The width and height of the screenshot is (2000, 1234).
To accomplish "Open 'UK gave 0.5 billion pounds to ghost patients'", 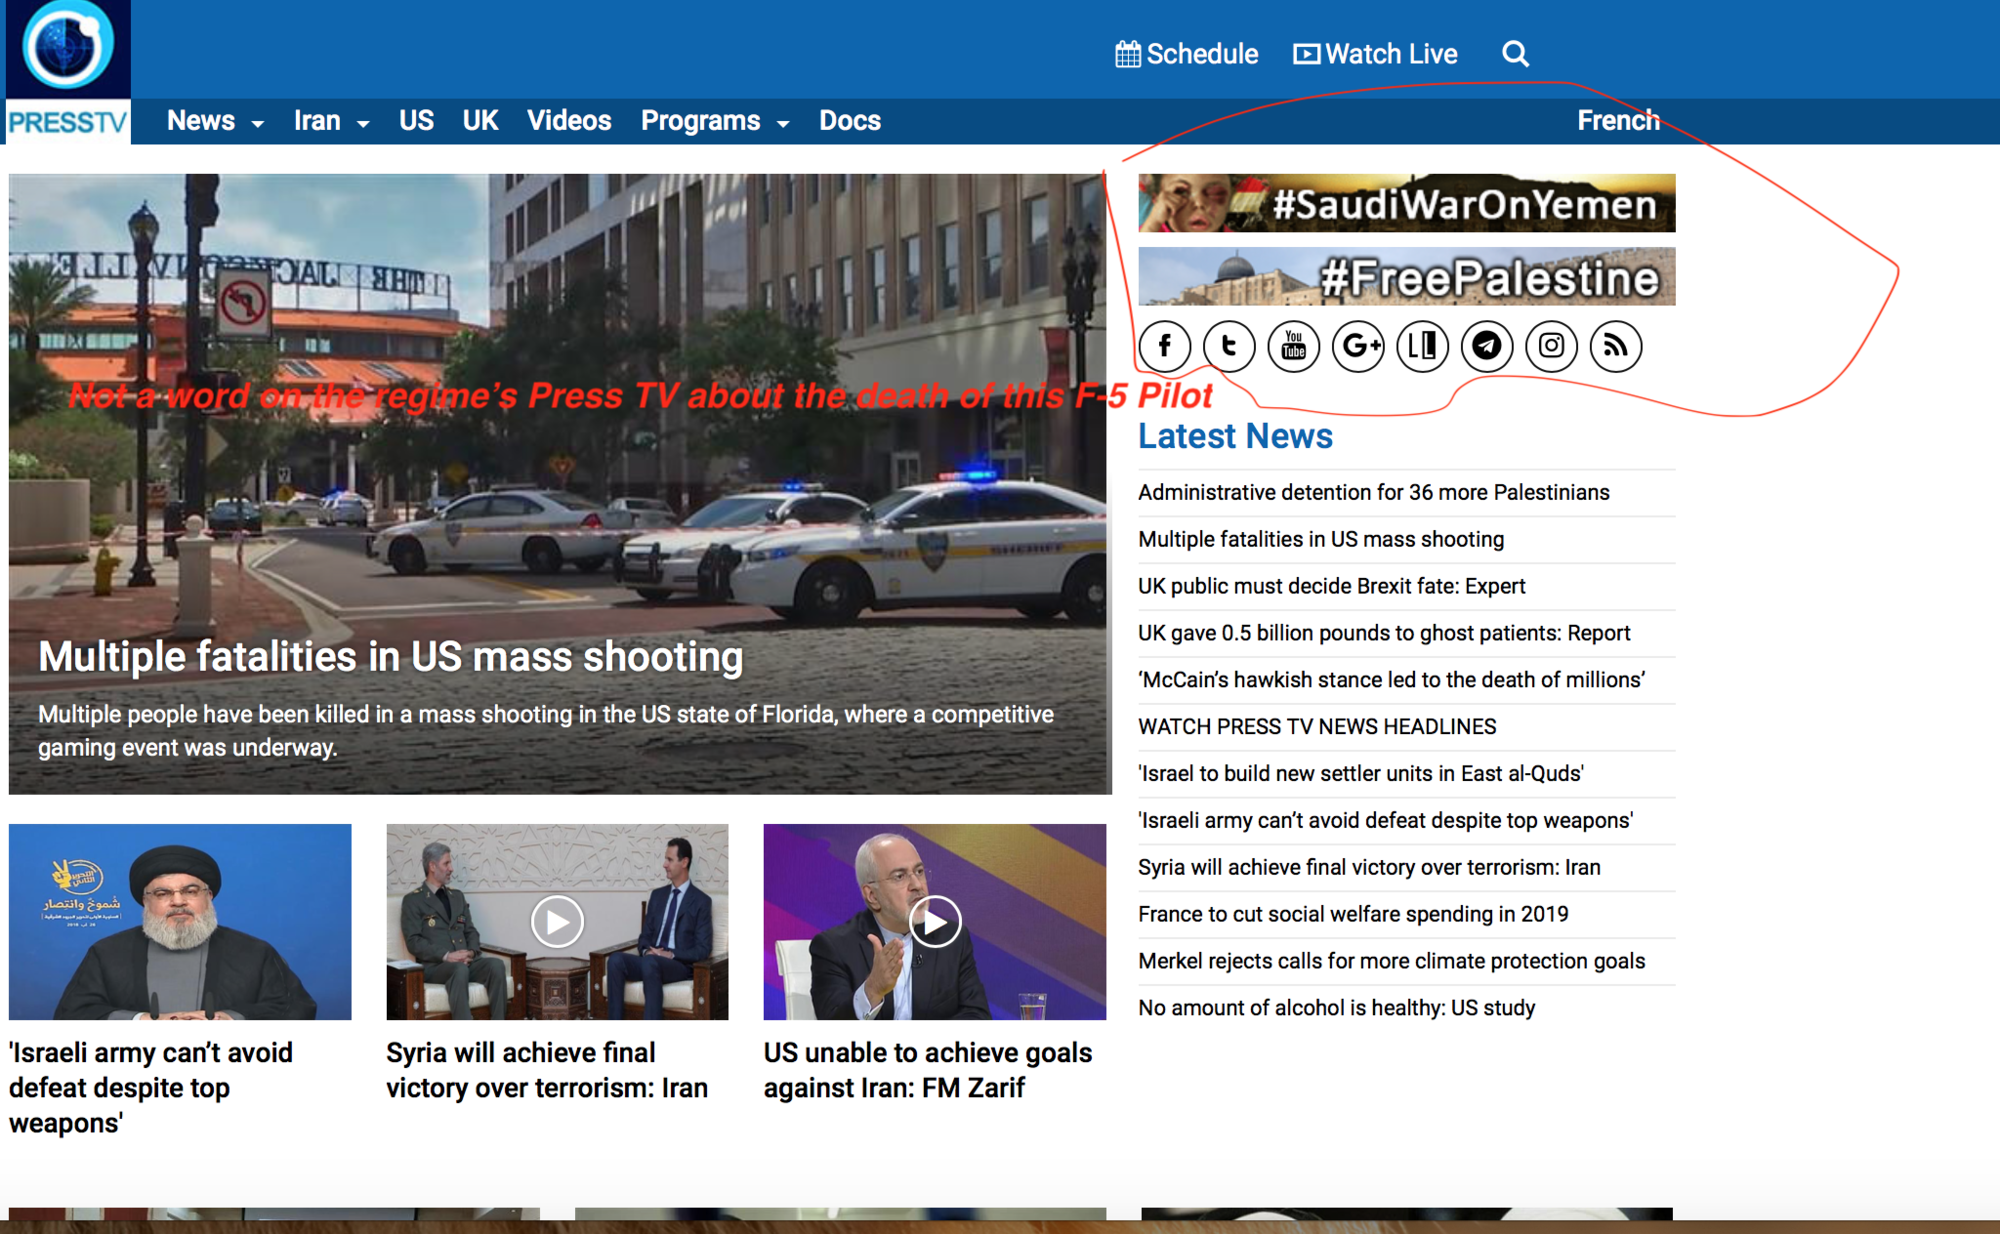I will [x=1384, y=633].
